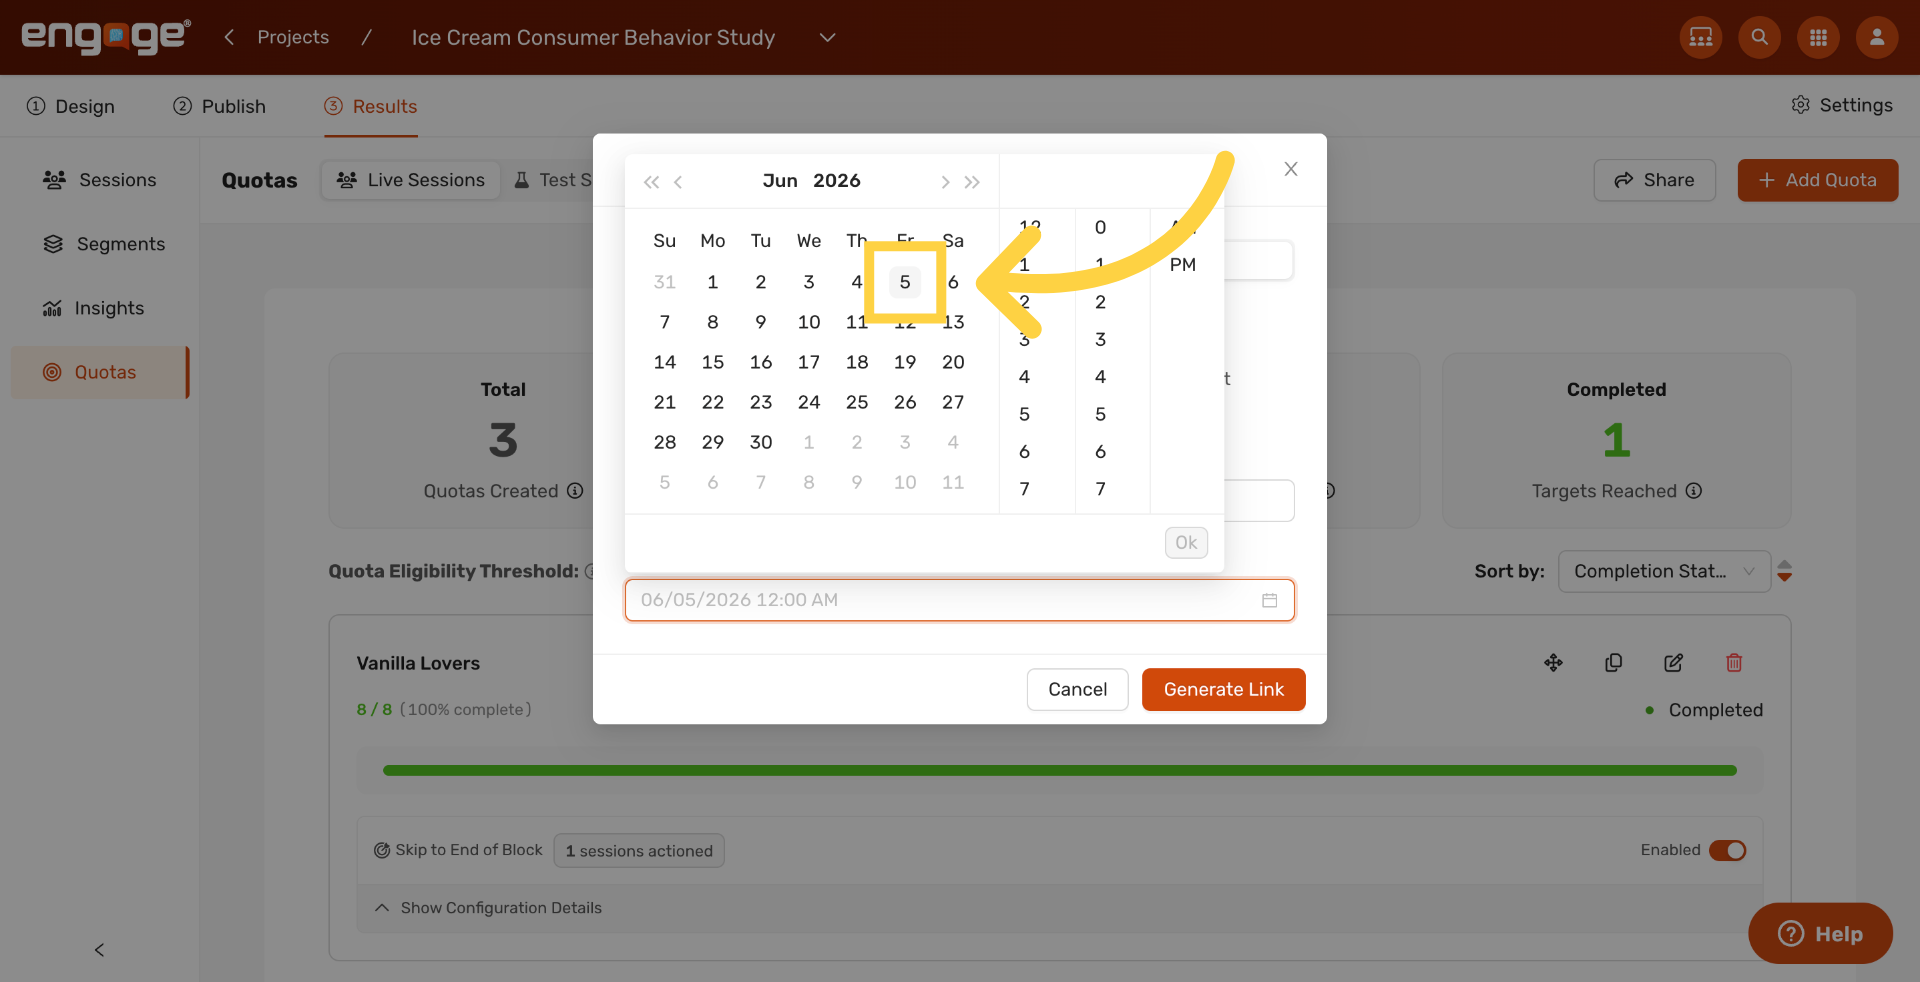Open the Projects breadcrumb link
The image size is (1920, 982).
coord(293,37)
